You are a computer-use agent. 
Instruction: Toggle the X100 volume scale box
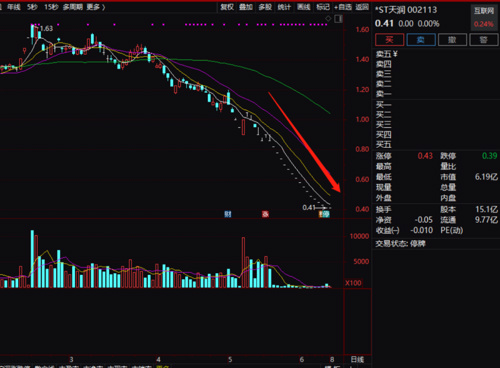click(353, 283)
